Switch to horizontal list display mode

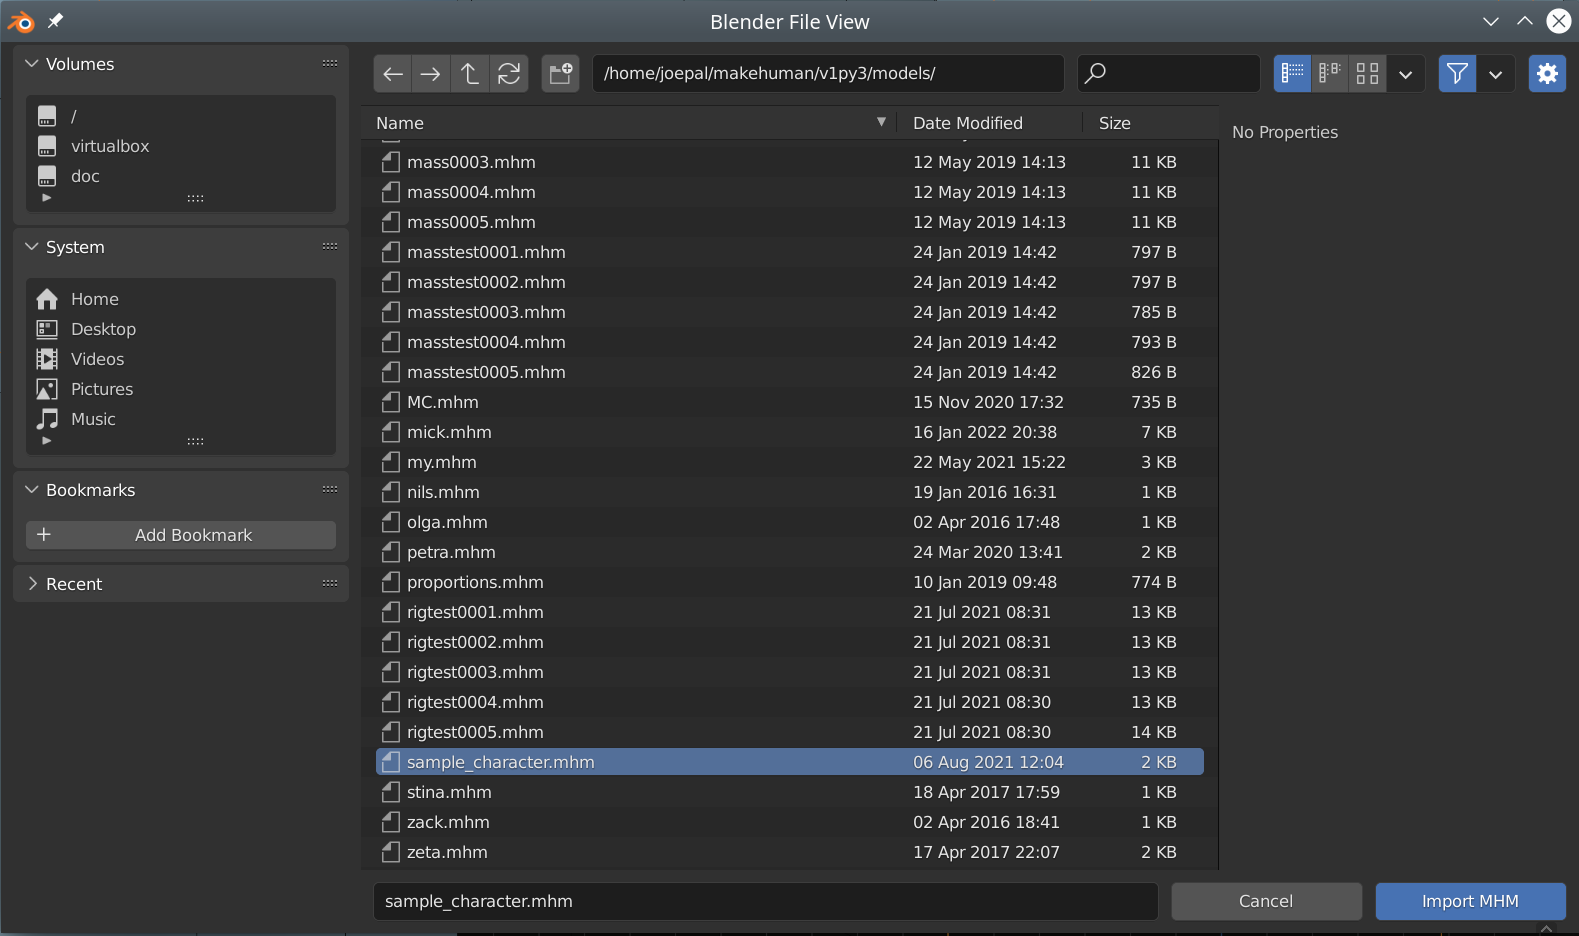tap(1330, 73)
